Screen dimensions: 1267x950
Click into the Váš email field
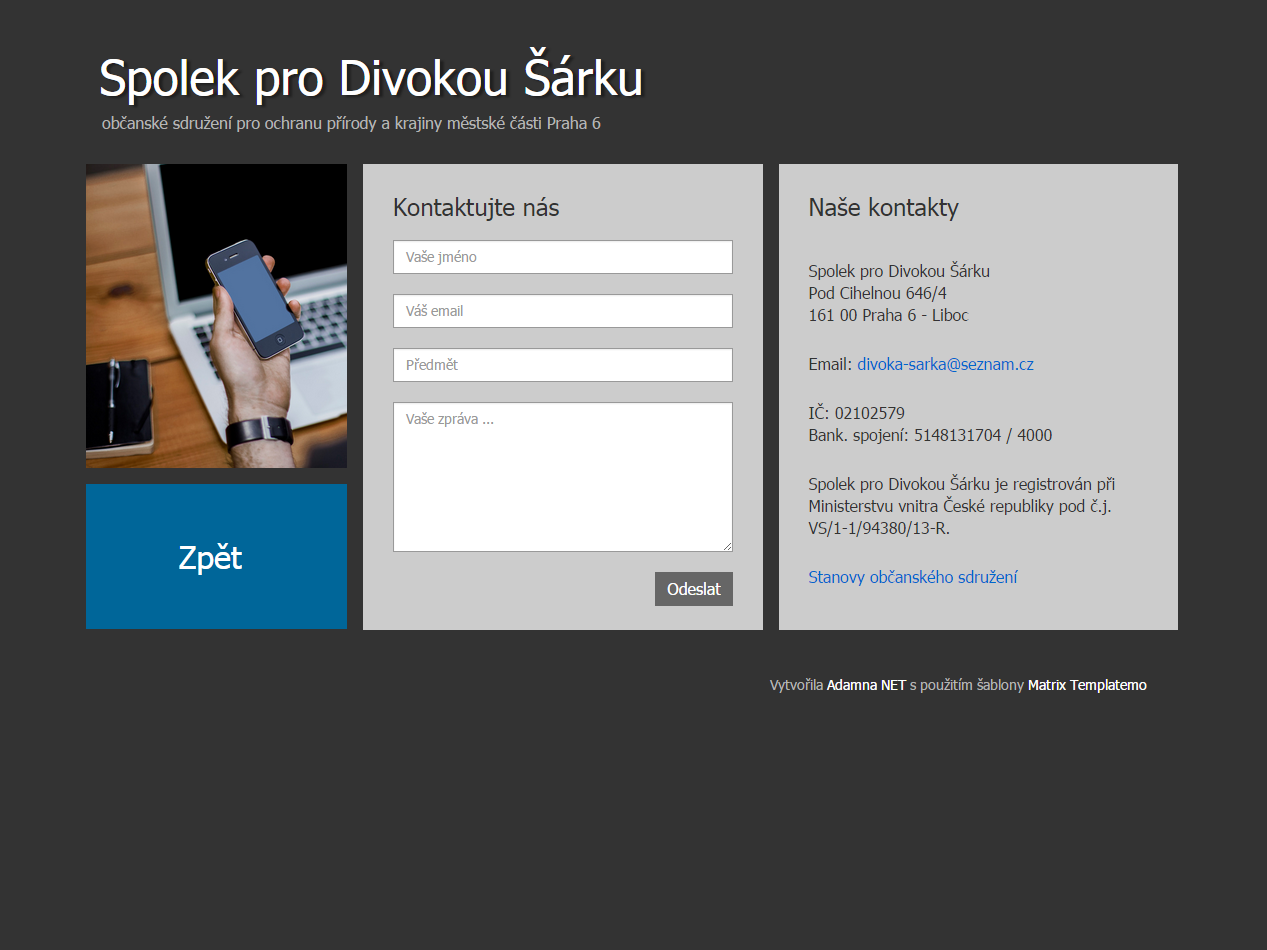(x=563, y=311)
